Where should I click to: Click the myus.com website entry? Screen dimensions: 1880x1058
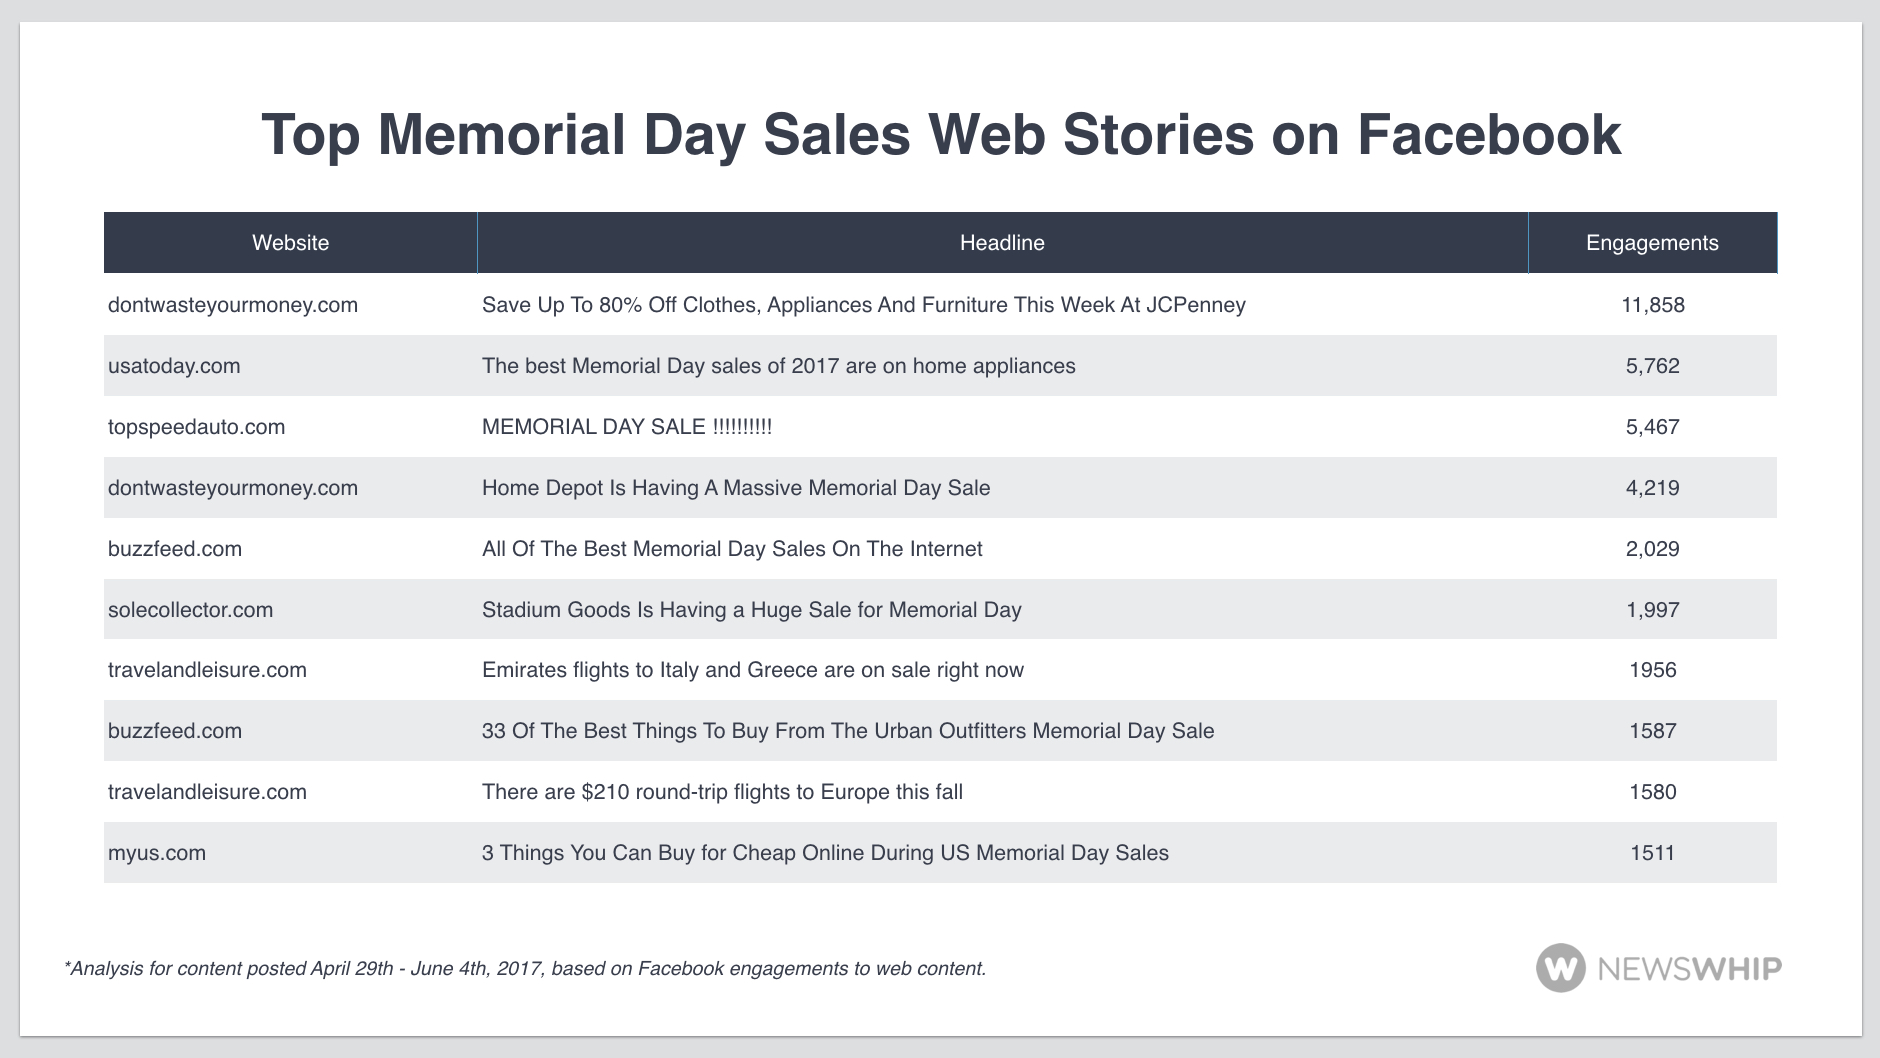(x=157, y=853)
